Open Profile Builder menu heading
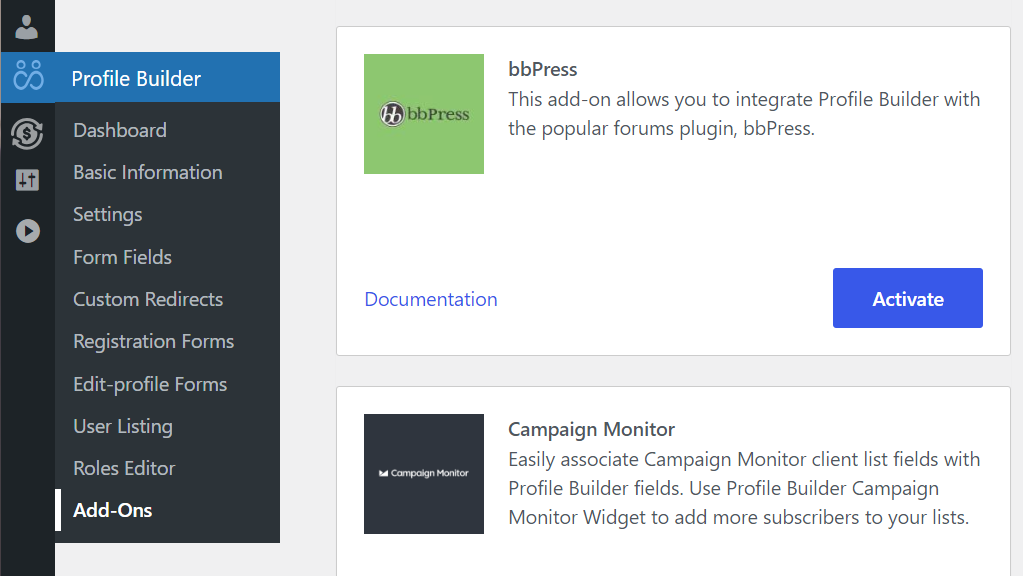1023x576 pixels. [136, 78]
